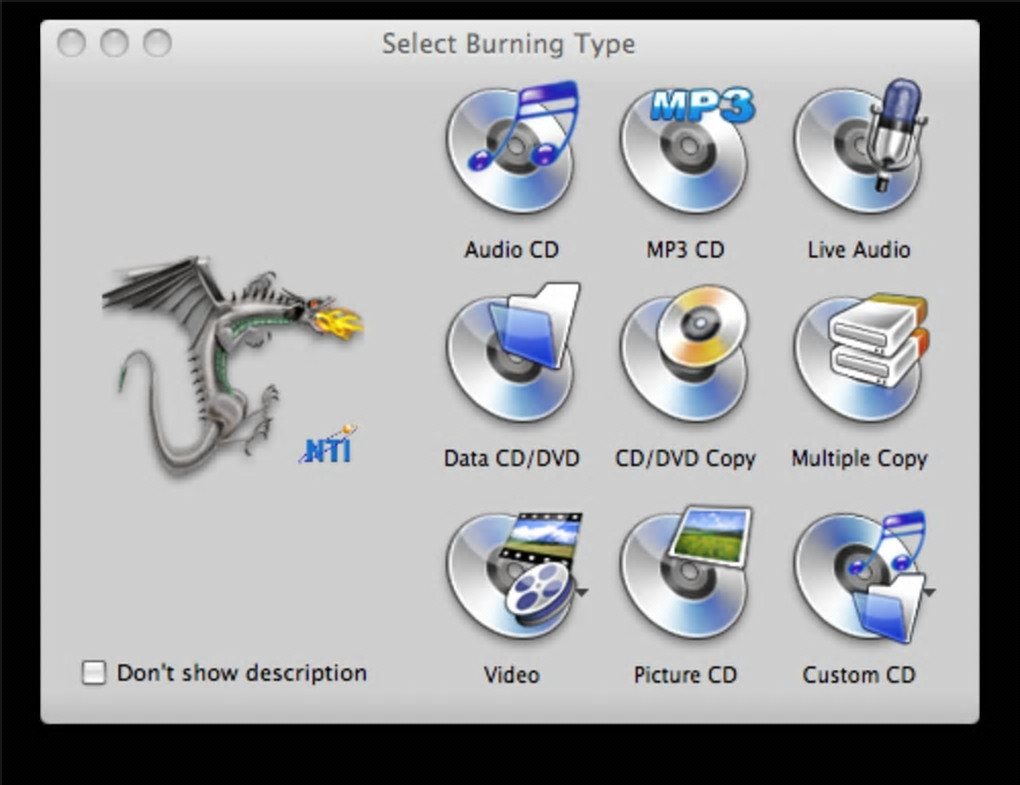Close the Select Burning Type window
The height and width of the screenshot is (785, 1020).
tap(72, 43)
